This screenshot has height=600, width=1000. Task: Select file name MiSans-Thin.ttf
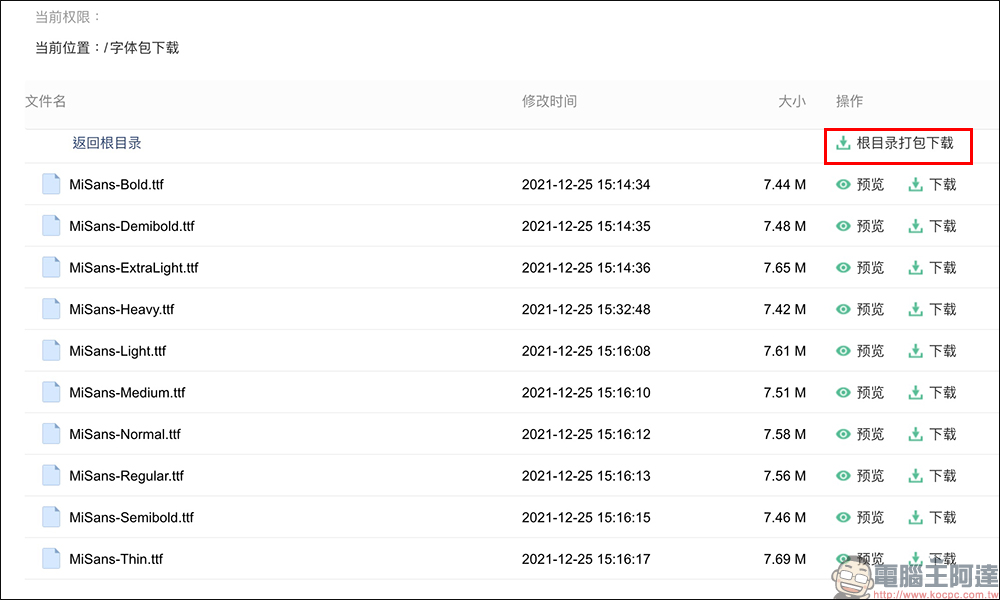point(115,559)
